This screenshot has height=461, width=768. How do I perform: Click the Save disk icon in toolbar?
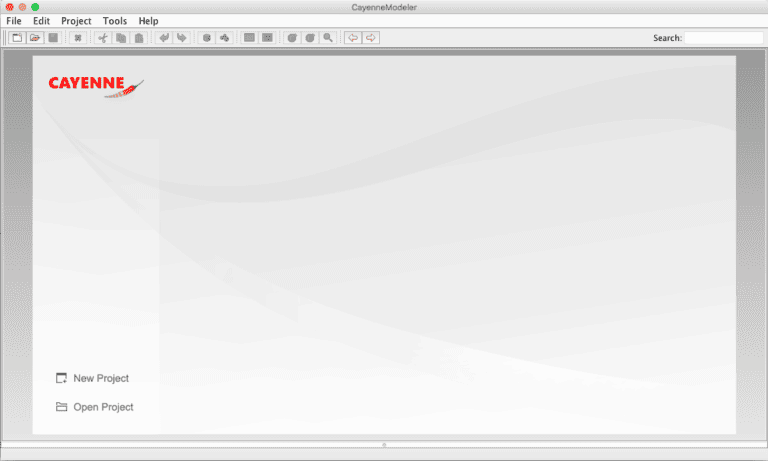click(x=54, y=38)
